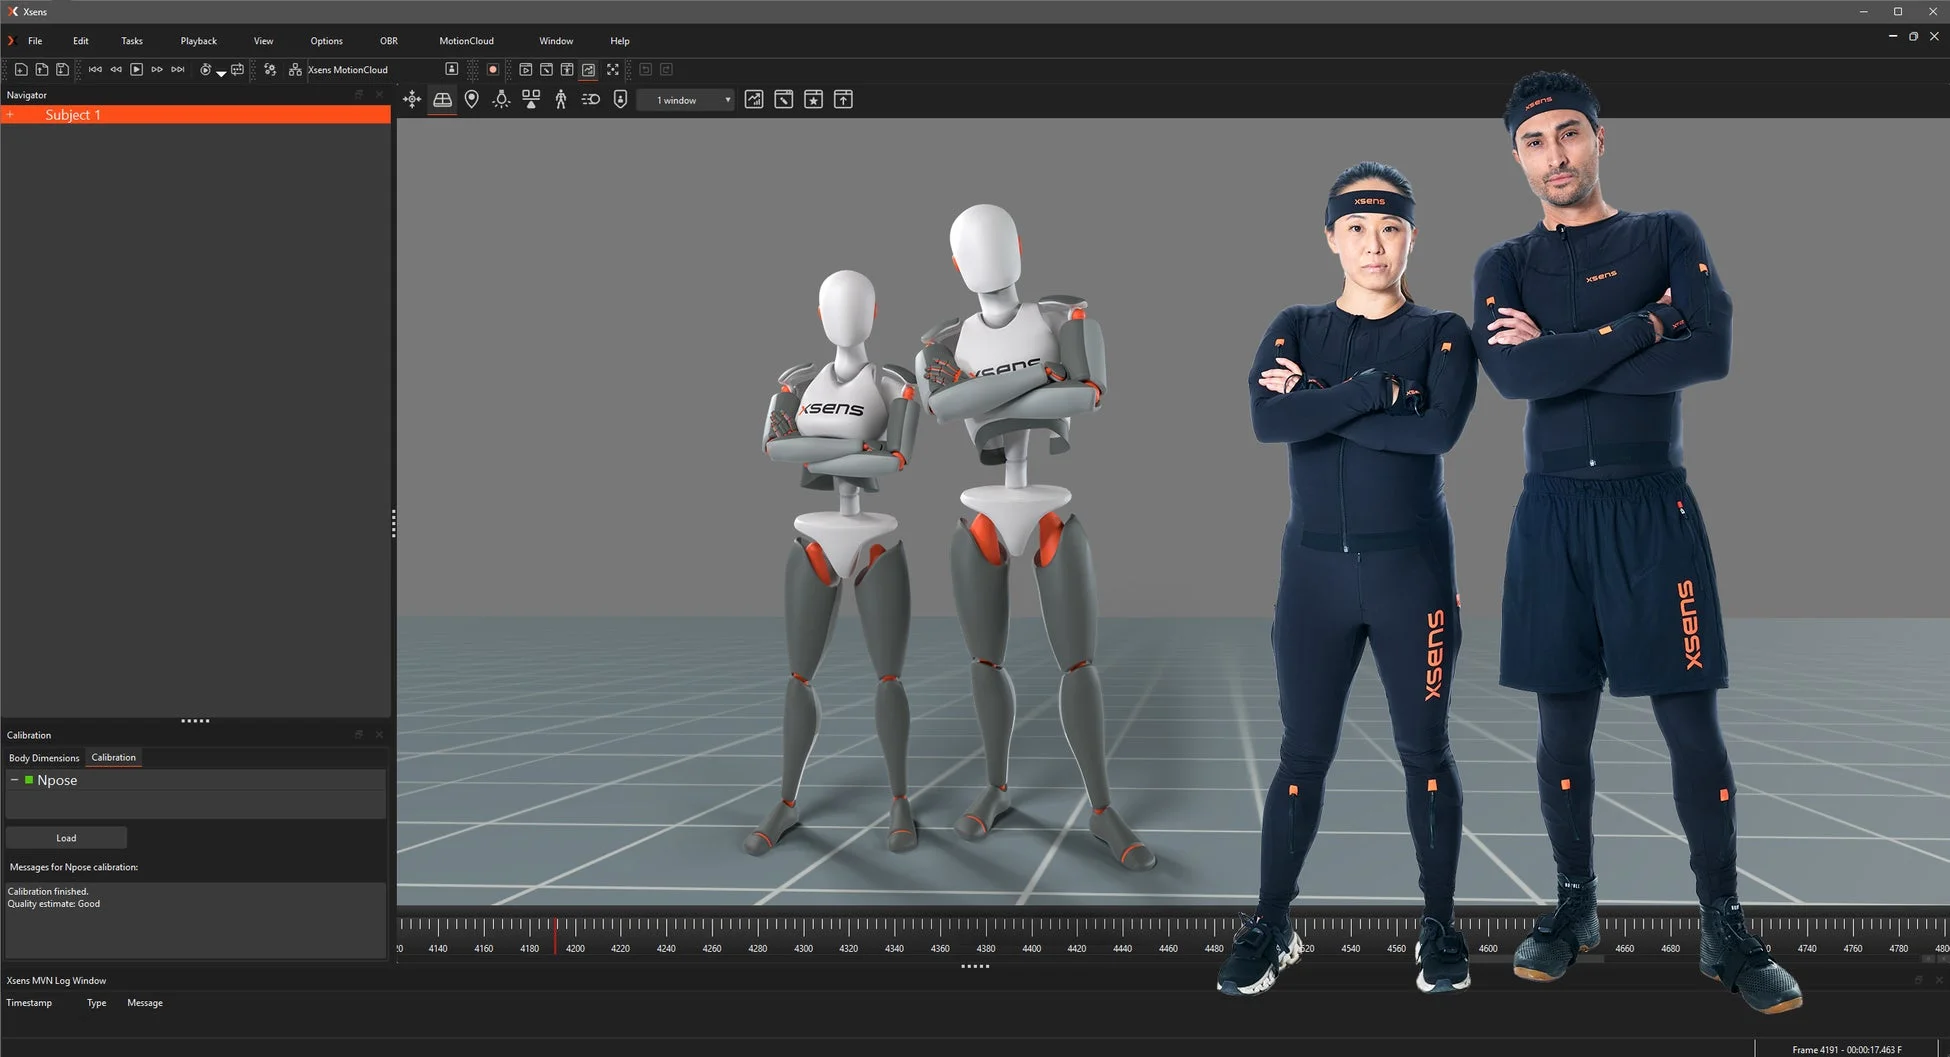The image size is (1950, 1057).
Task: Click the light bulb lighting icon
Action: tap(501, 99)
